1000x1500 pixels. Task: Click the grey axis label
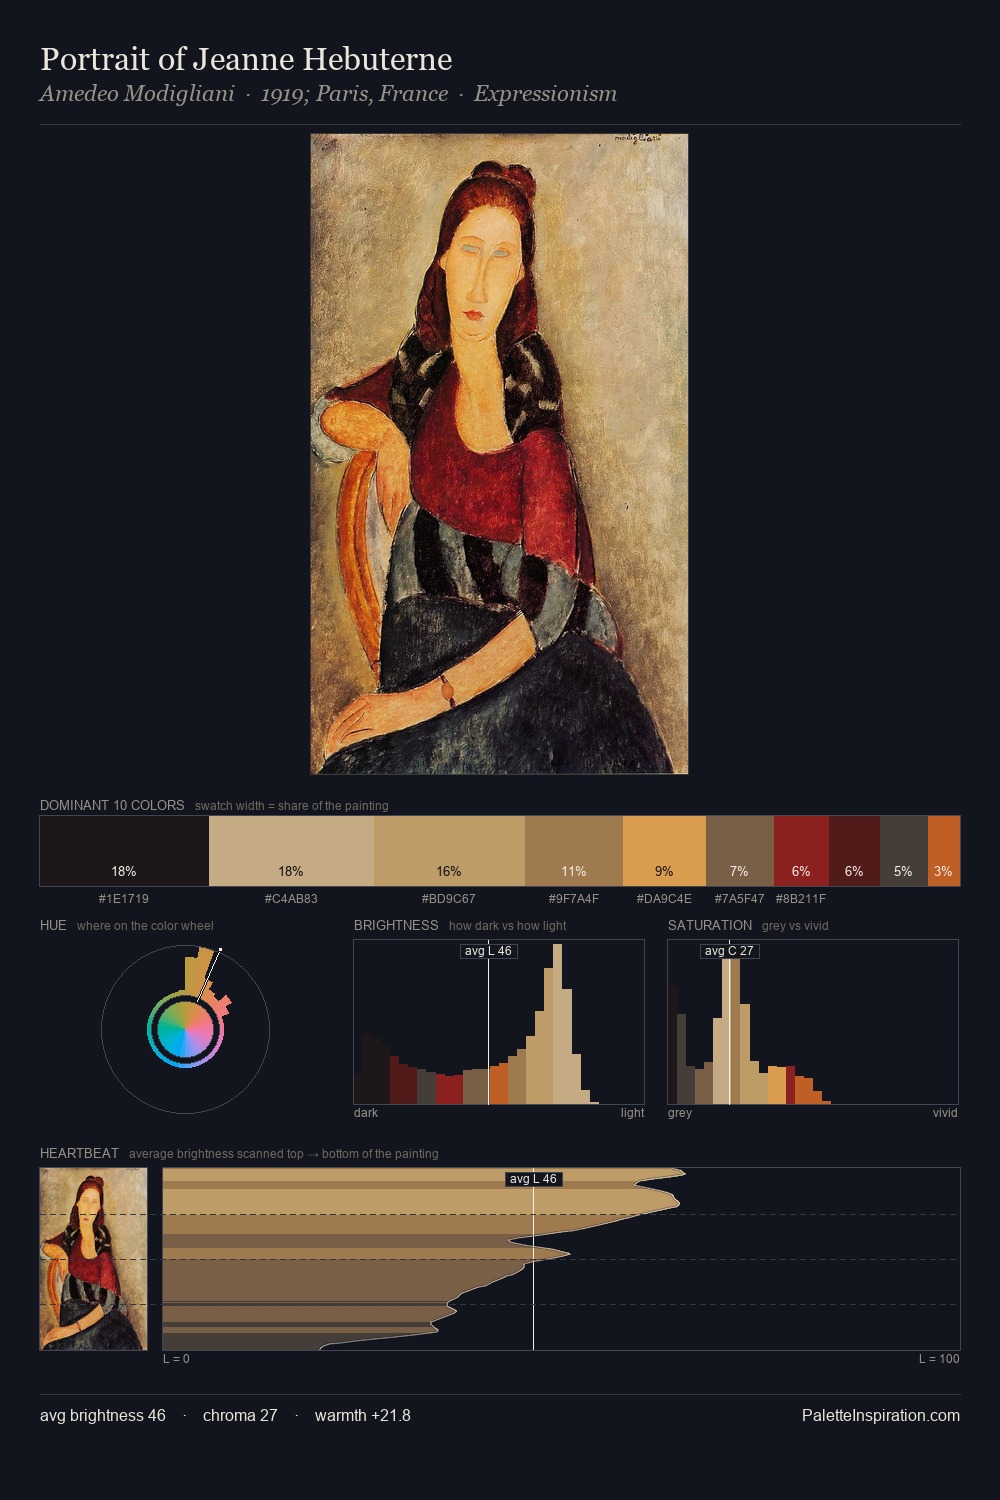(x=680, y=1113)
